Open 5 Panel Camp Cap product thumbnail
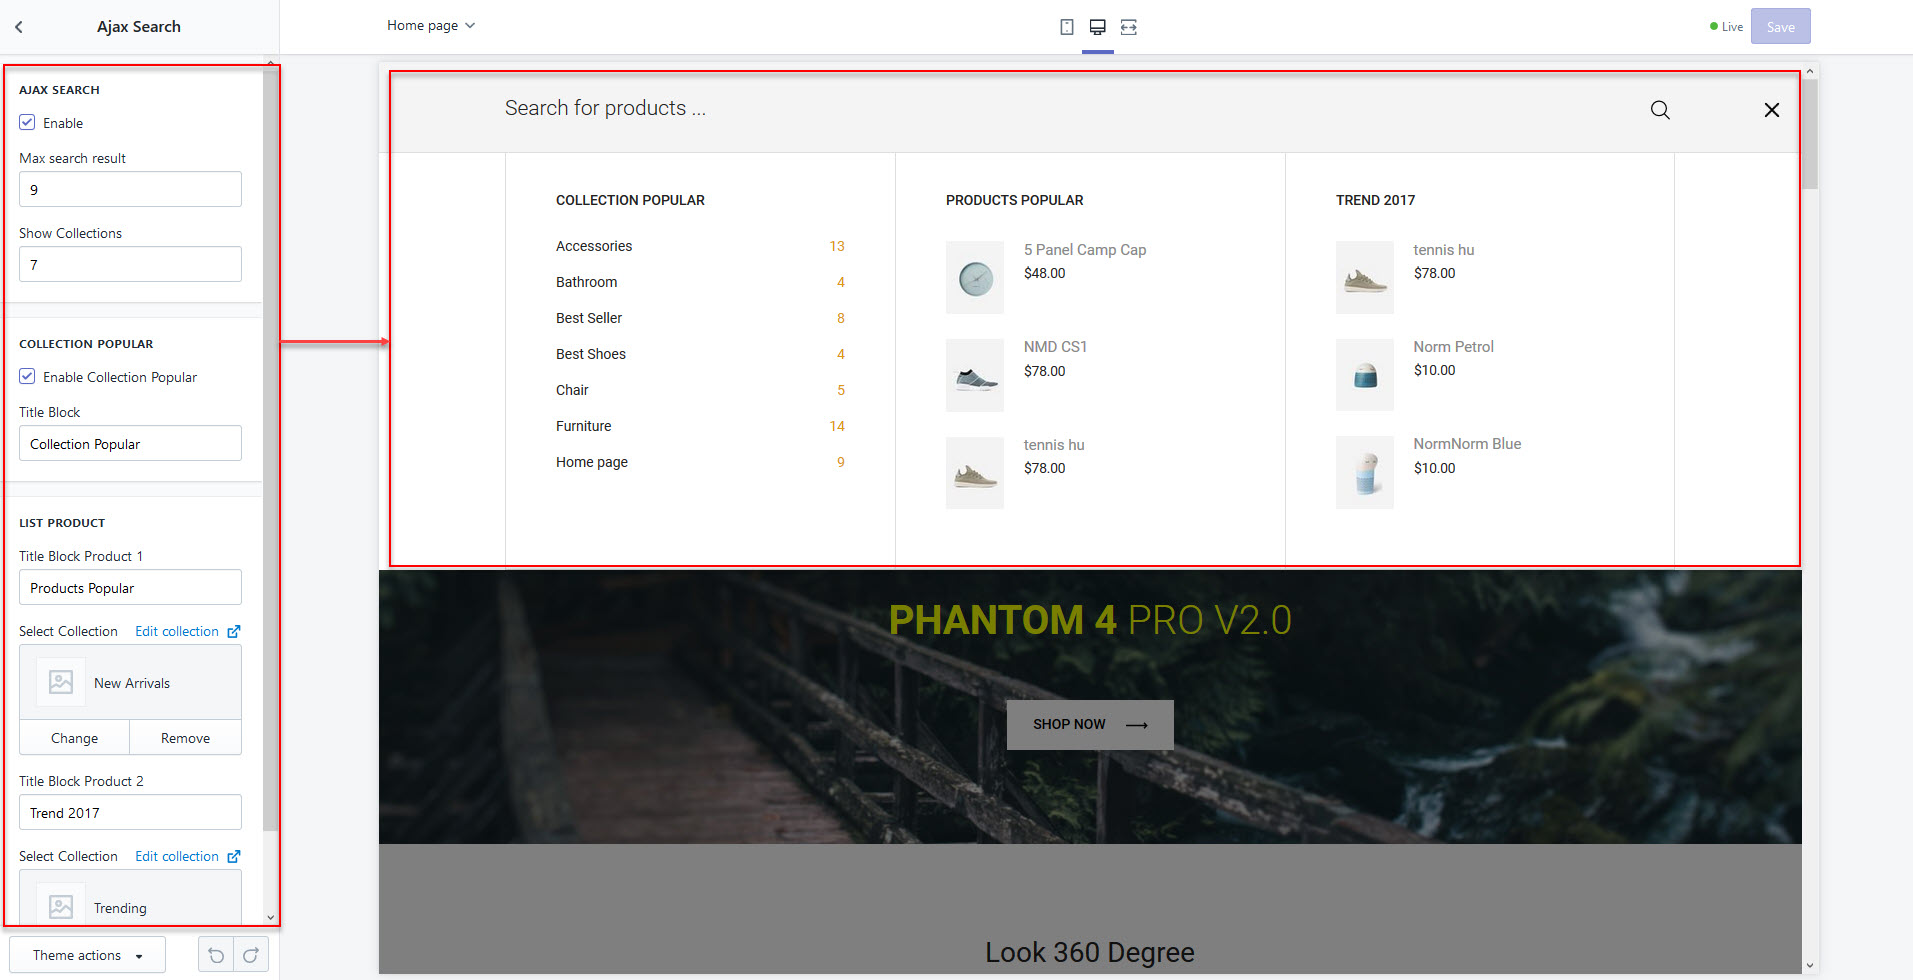 click(975, 277)
